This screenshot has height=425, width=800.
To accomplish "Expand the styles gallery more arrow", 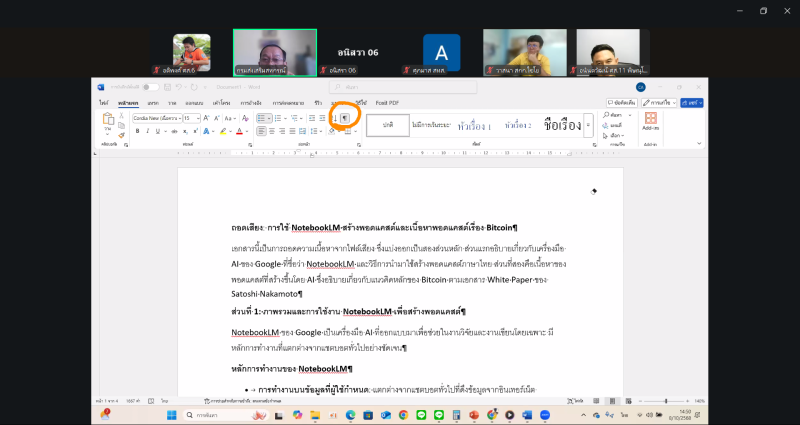I will pyautogui.click(x=589, y=125).
